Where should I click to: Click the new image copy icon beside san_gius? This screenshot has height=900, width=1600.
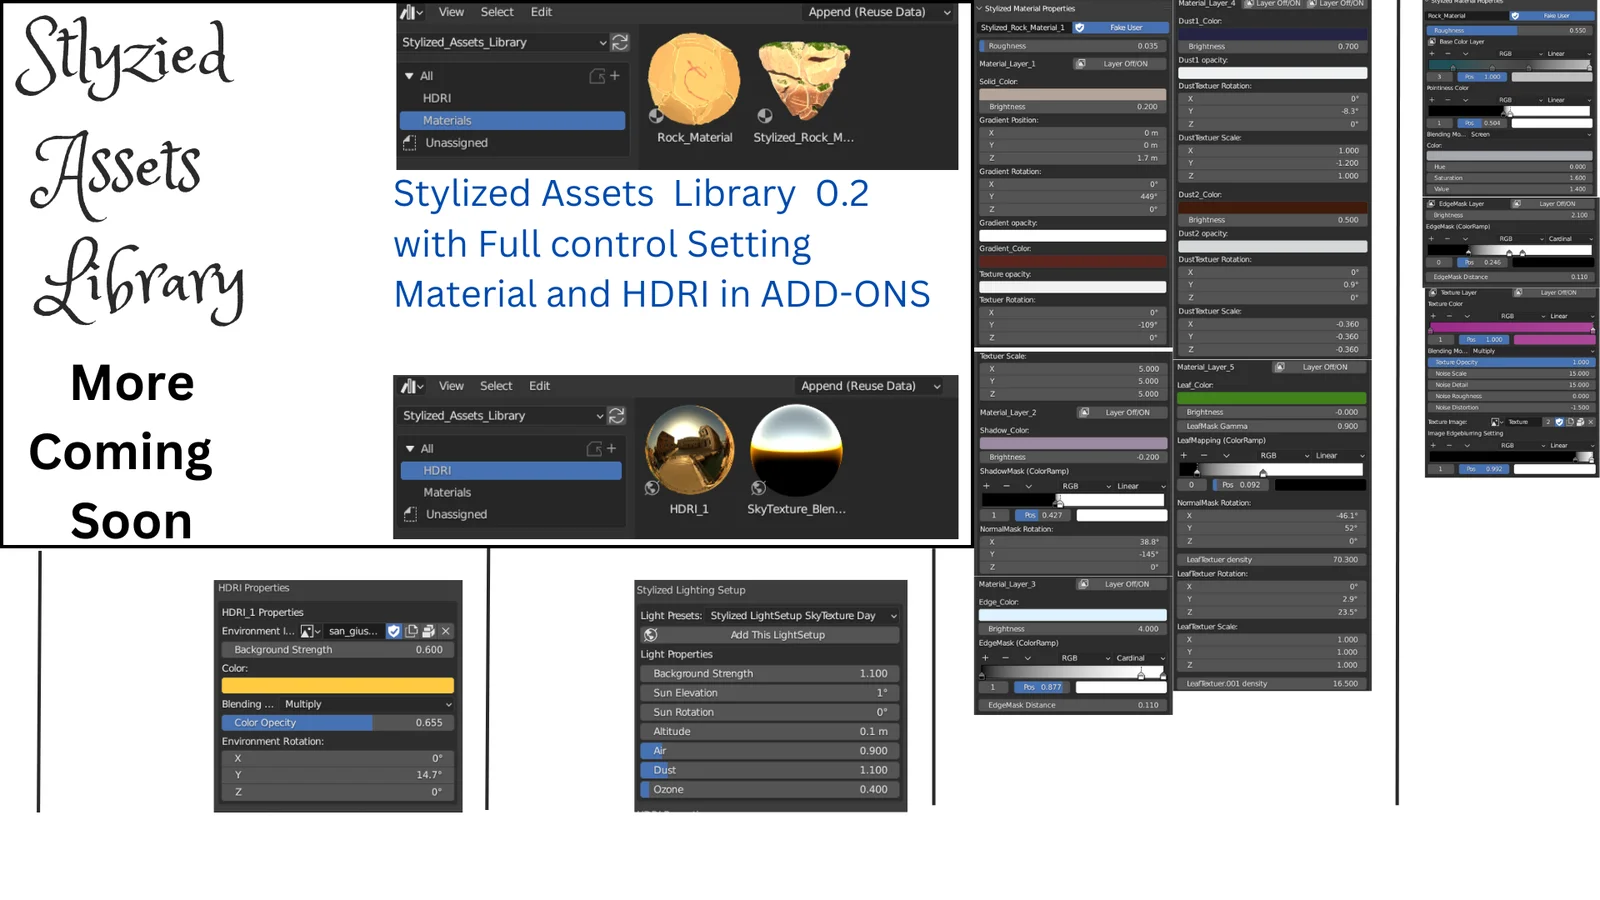pos(412,631)
